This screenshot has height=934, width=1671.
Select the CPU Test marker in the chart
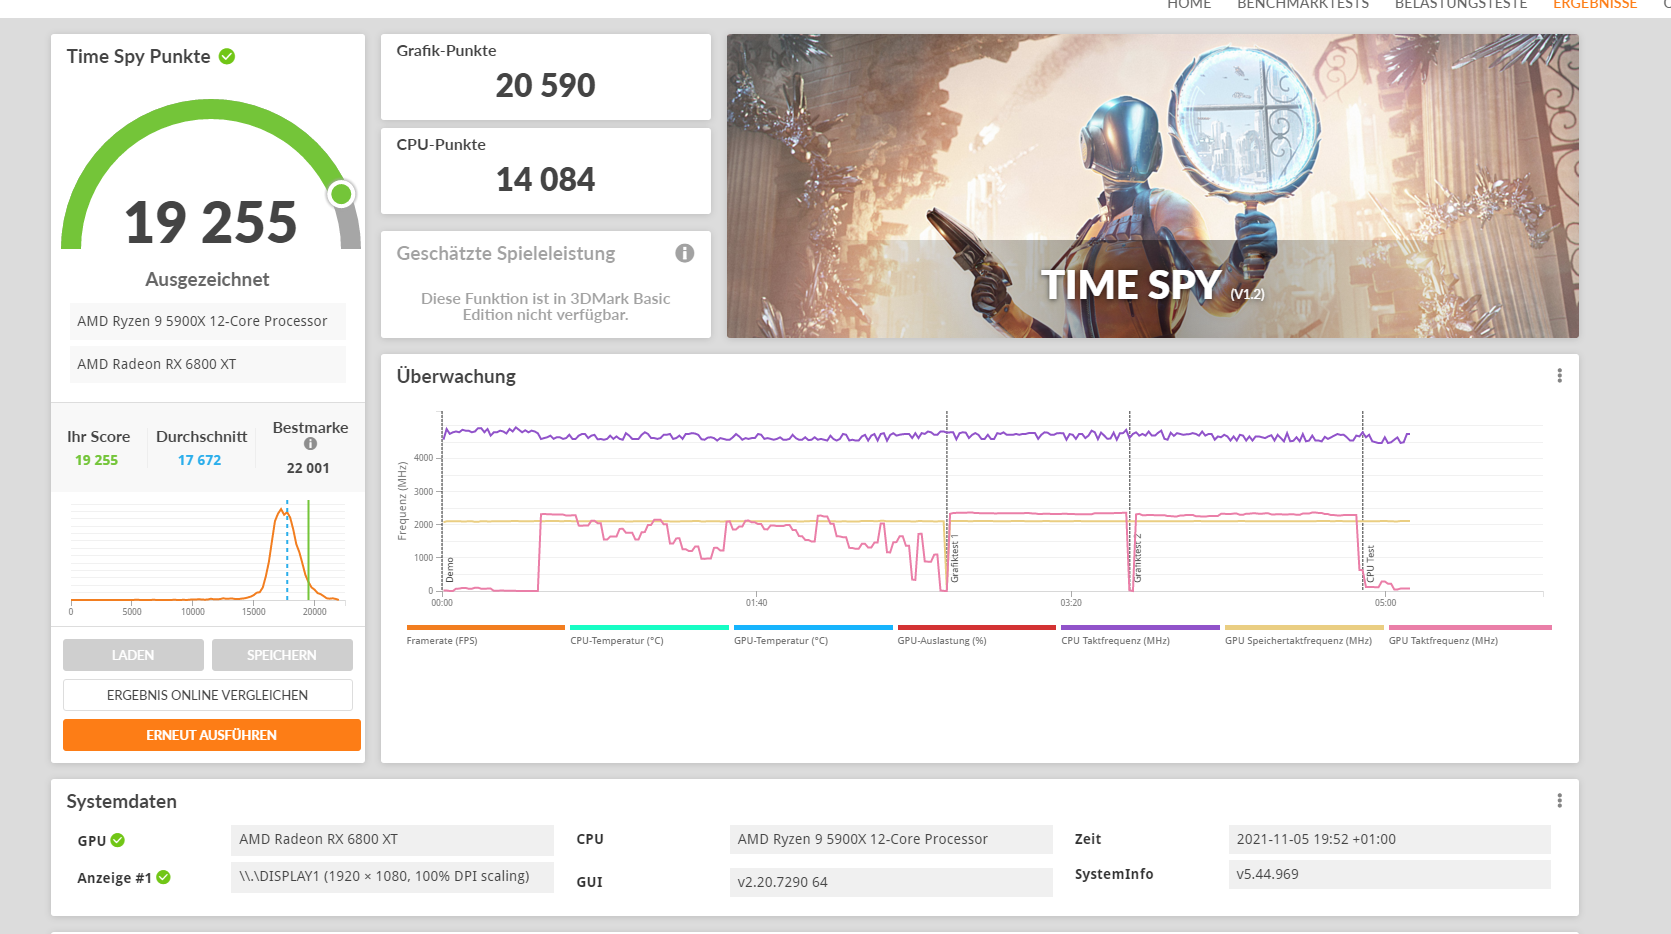click(x=1371, y=564)
